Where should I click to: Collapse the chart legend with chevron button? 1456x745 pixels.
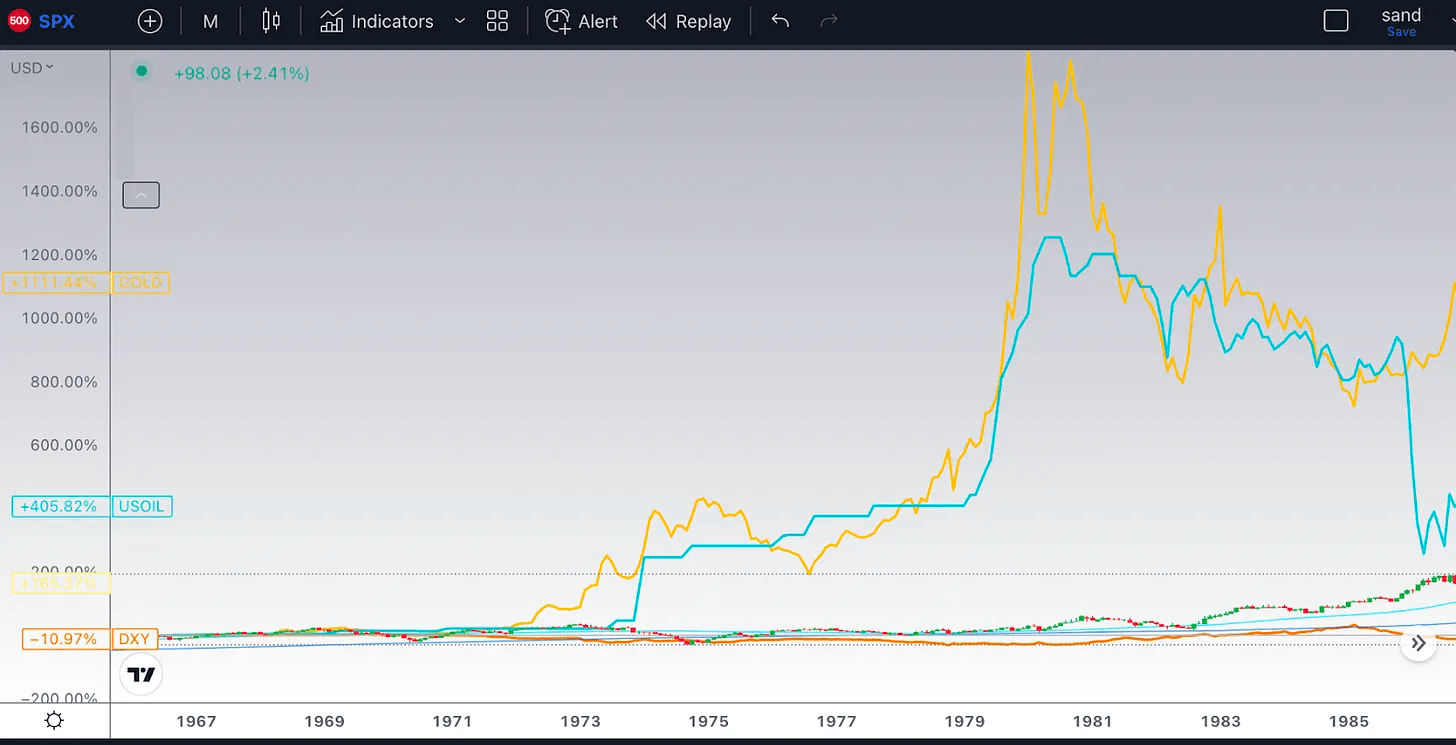141,196
